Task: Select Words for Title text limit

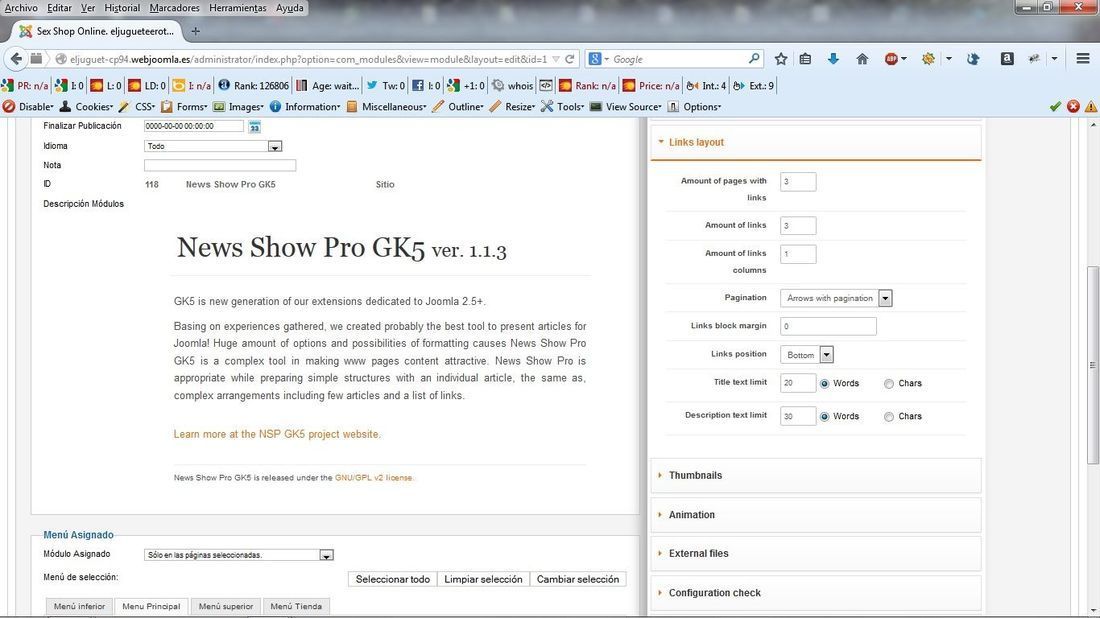Action: (825, 384)
